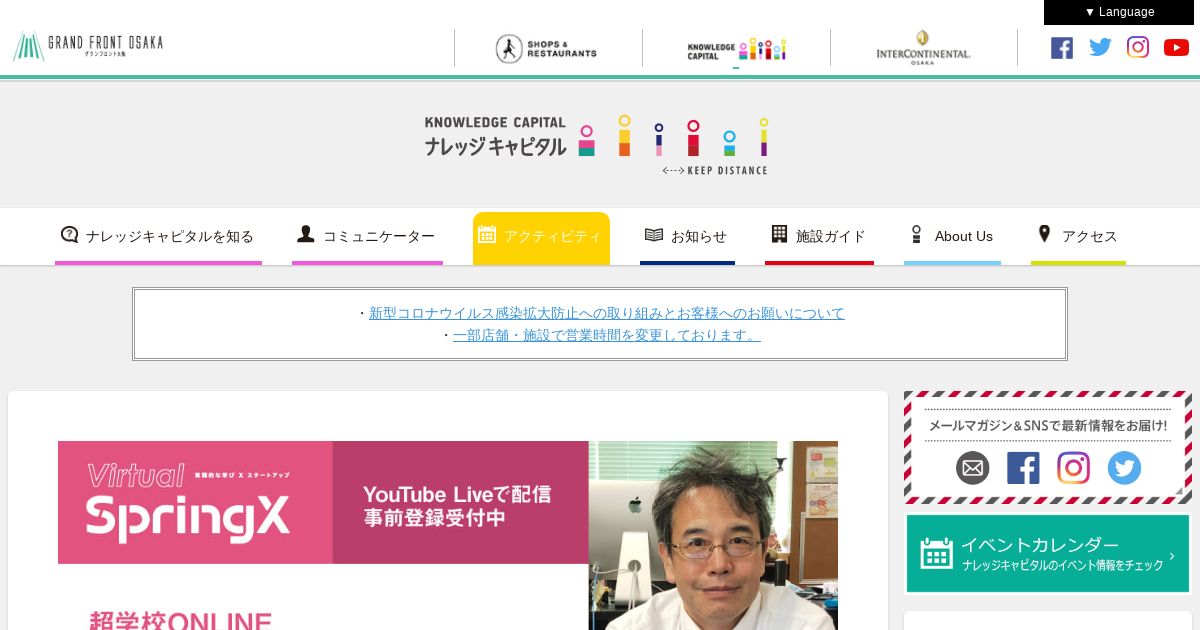Subscribe via the mail magazine envelope icon
Viewport: 1200px width, 630px height.
[973, 468]
